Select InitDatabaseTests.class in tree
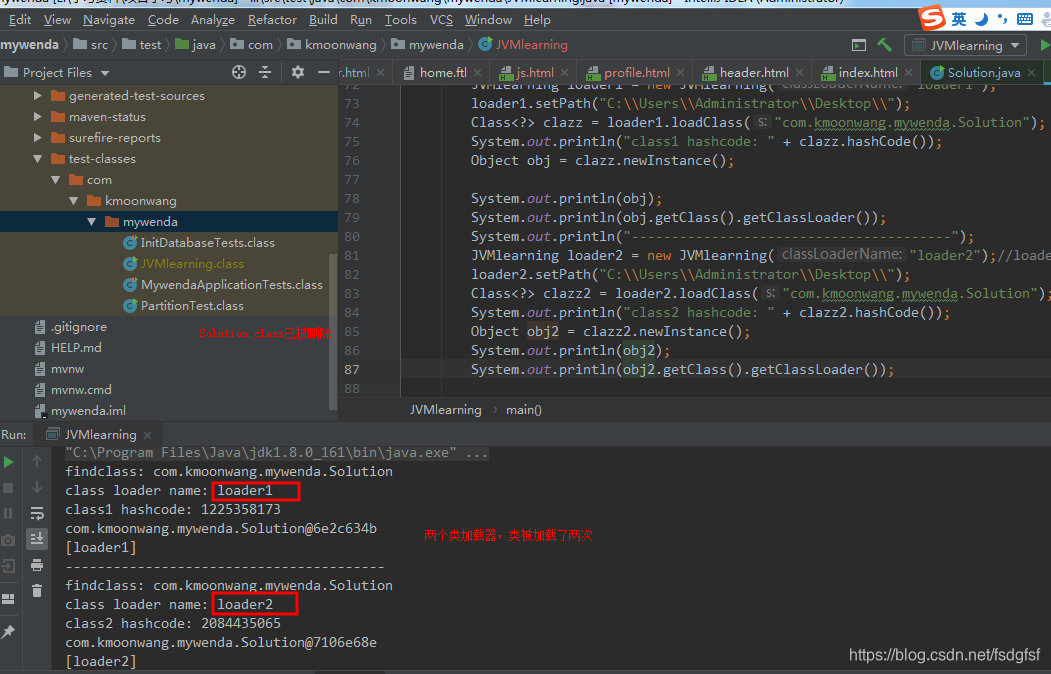The image size is (1051, 674). tap(199, 243)
